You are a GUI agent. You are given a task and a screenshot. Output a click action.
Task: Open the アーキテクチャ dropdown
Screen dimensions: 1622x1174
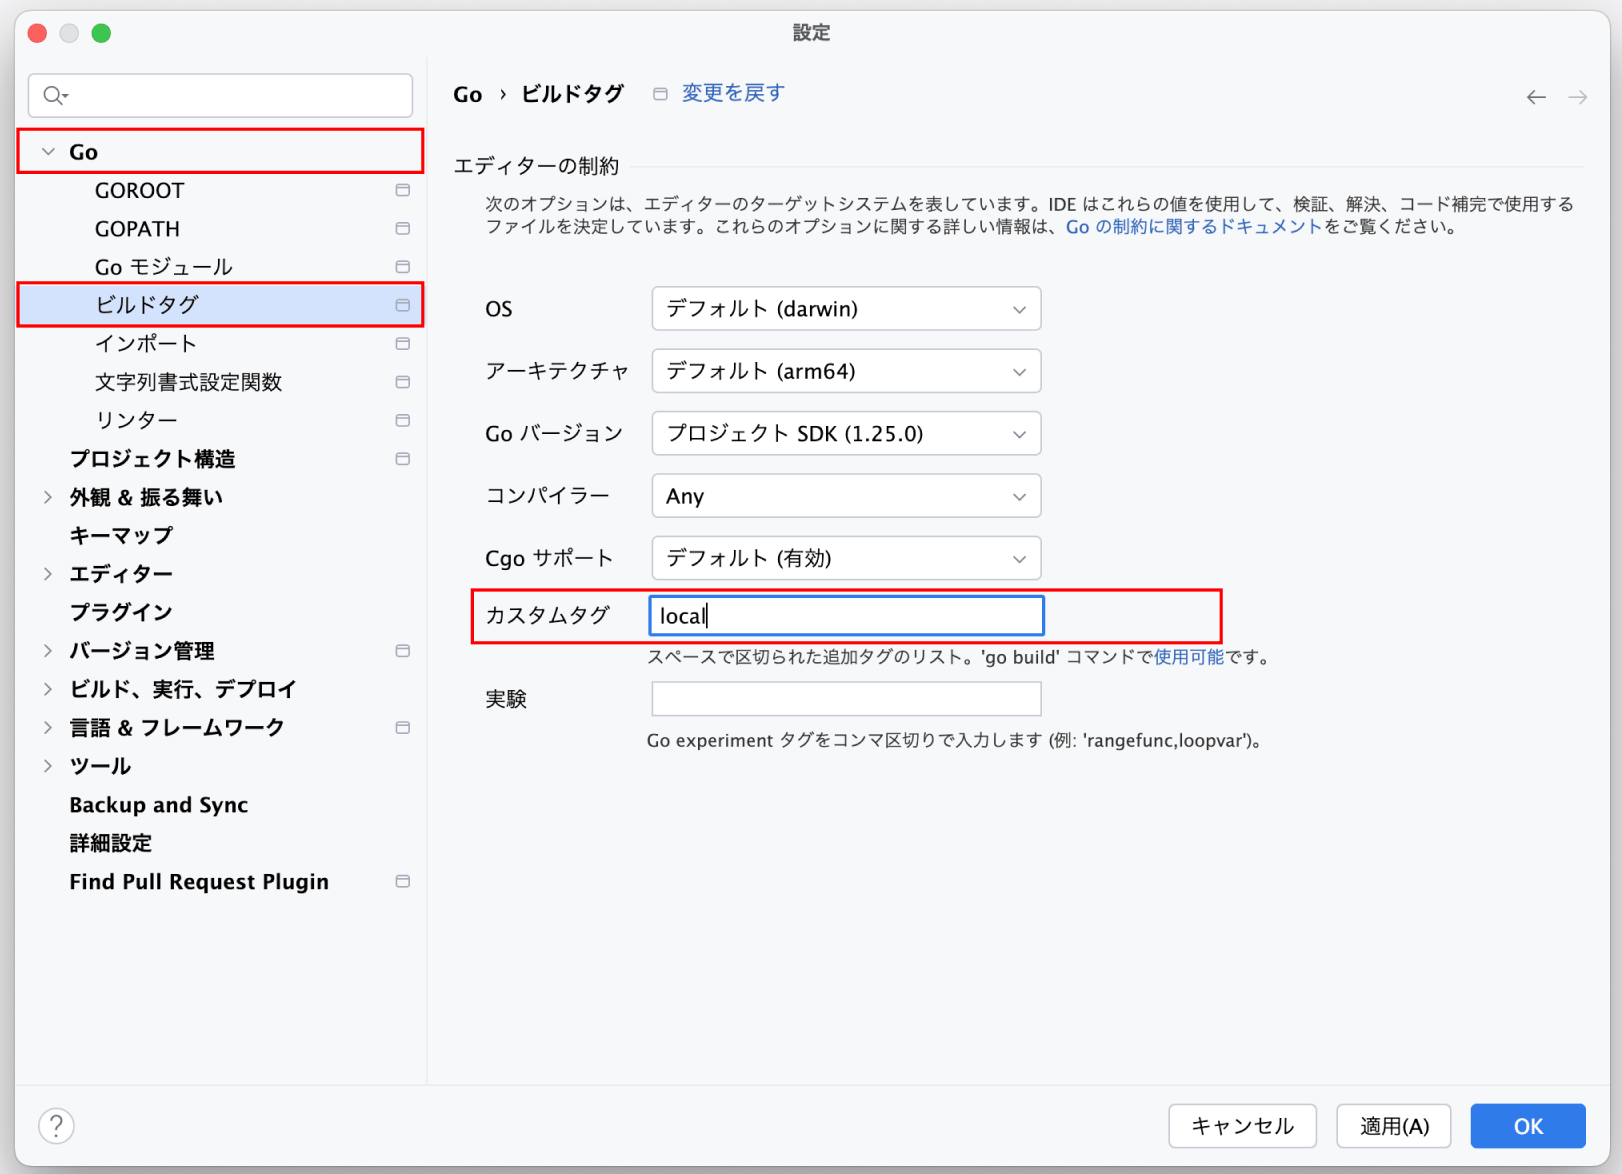(845, 371)
